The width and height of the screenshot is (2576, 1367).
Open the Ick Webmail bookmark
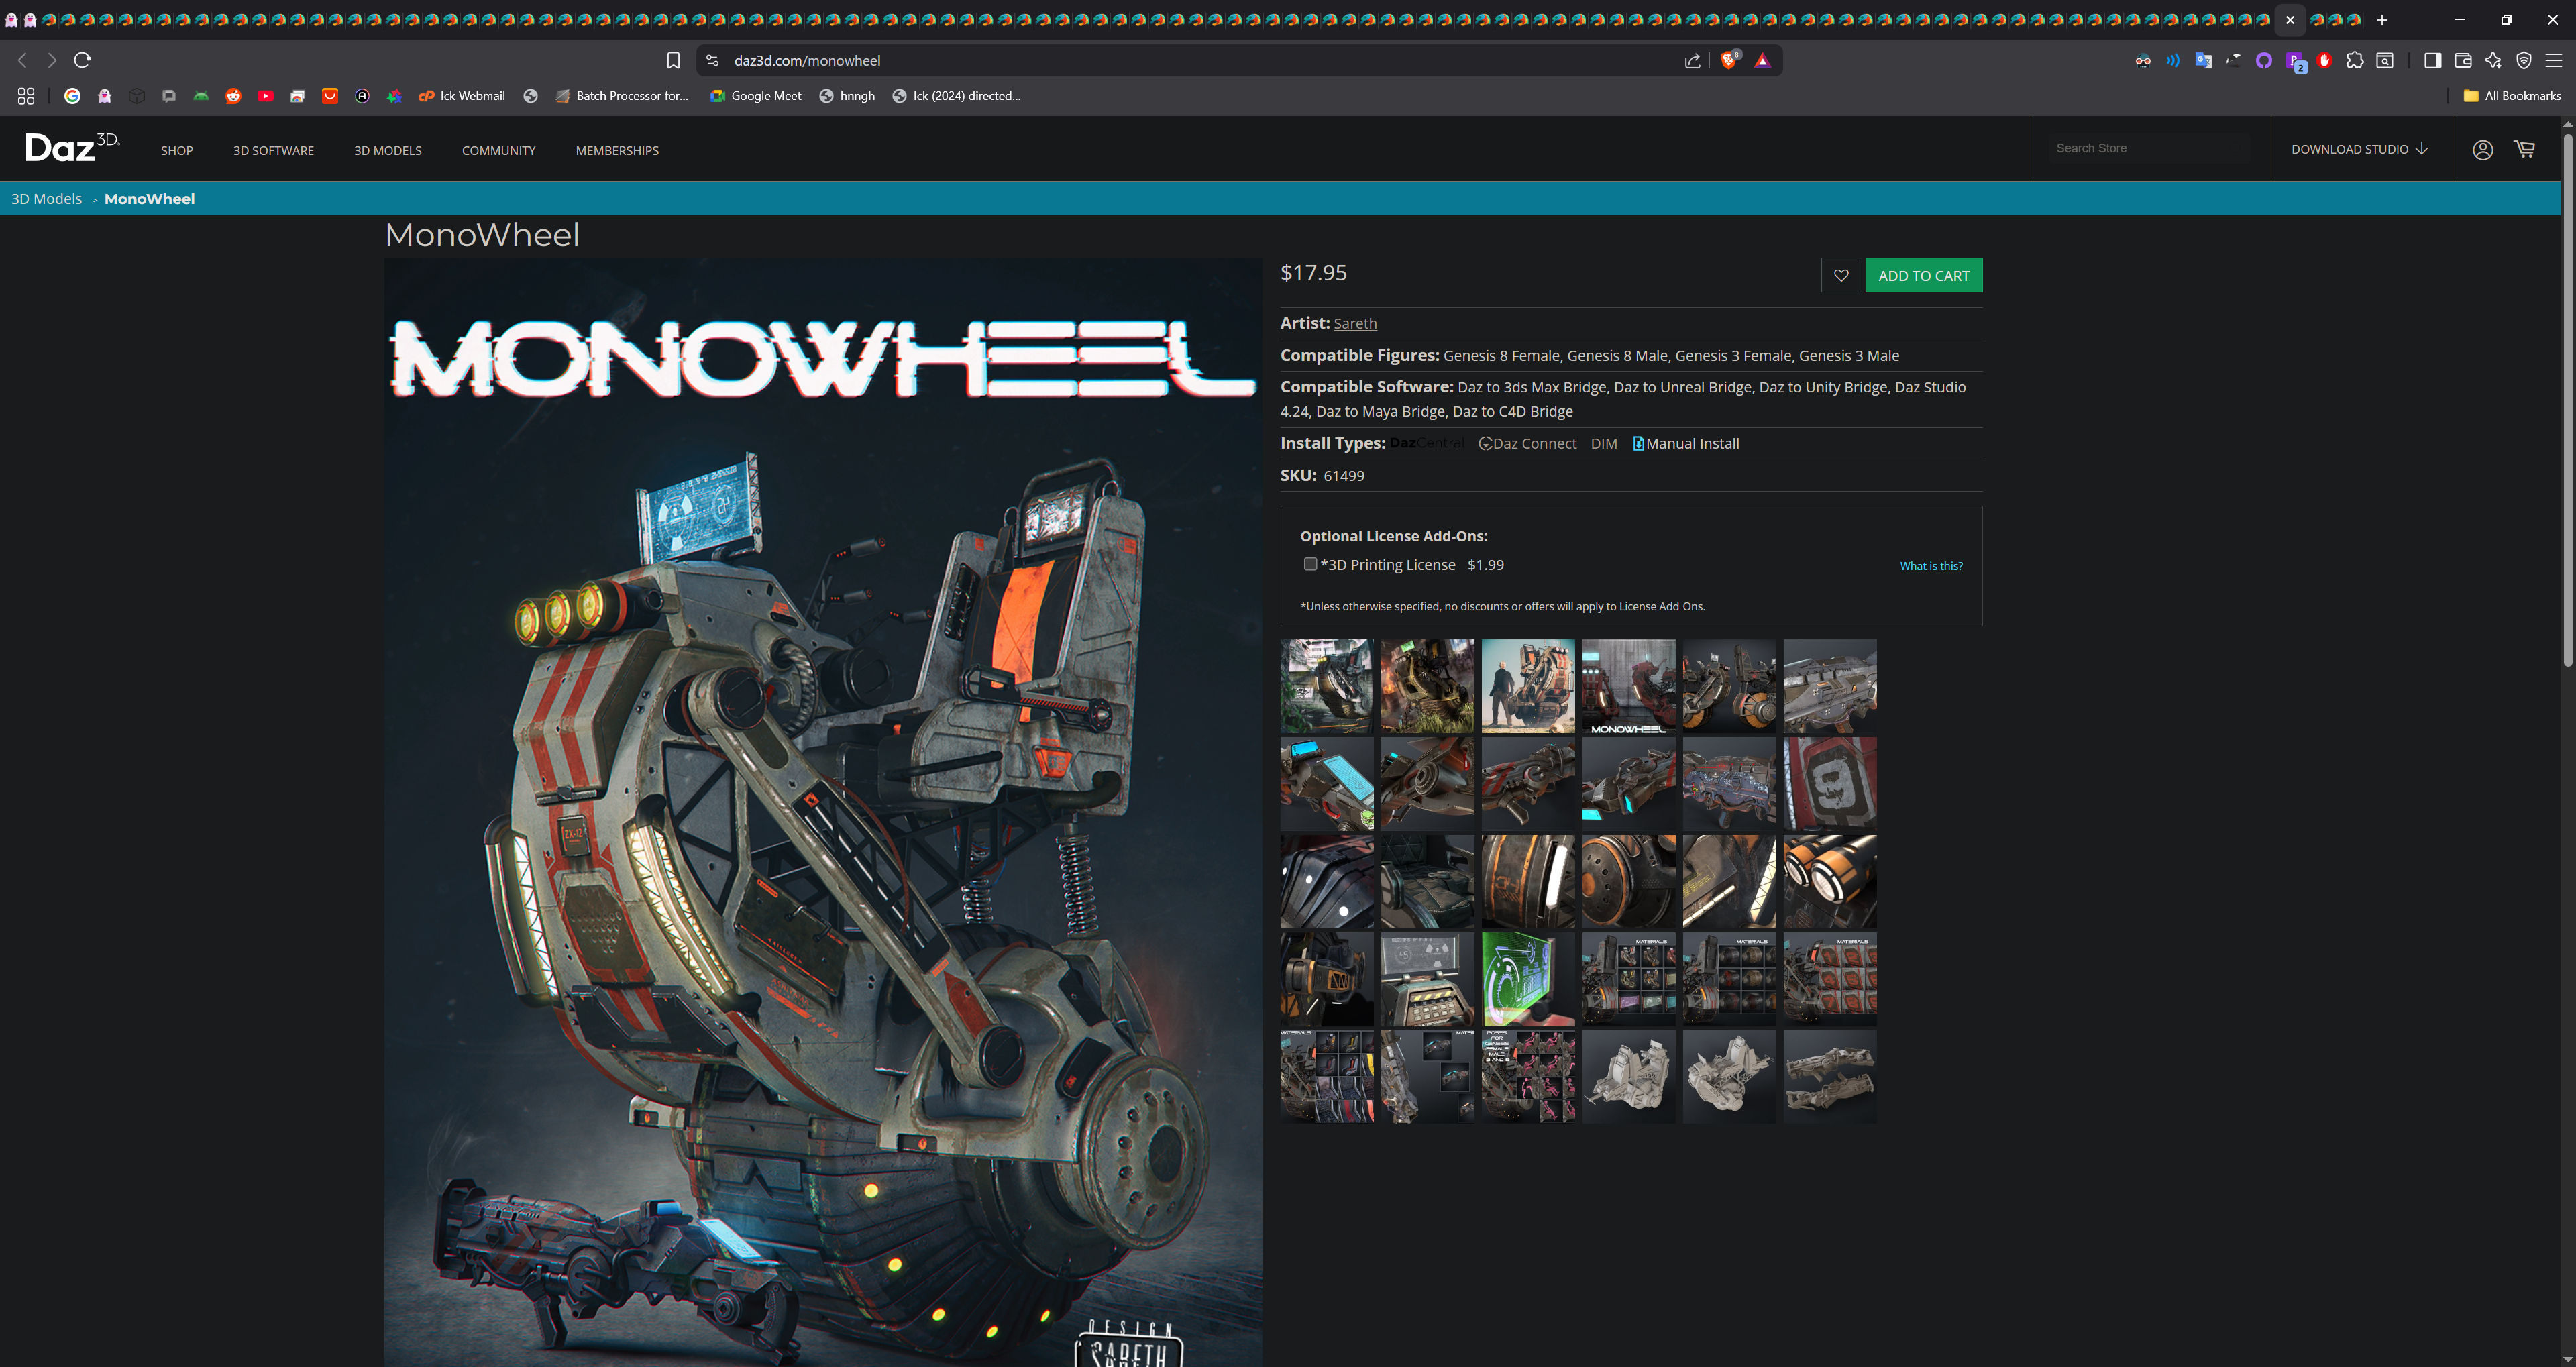pyautogui.click(x=462, y=96)
